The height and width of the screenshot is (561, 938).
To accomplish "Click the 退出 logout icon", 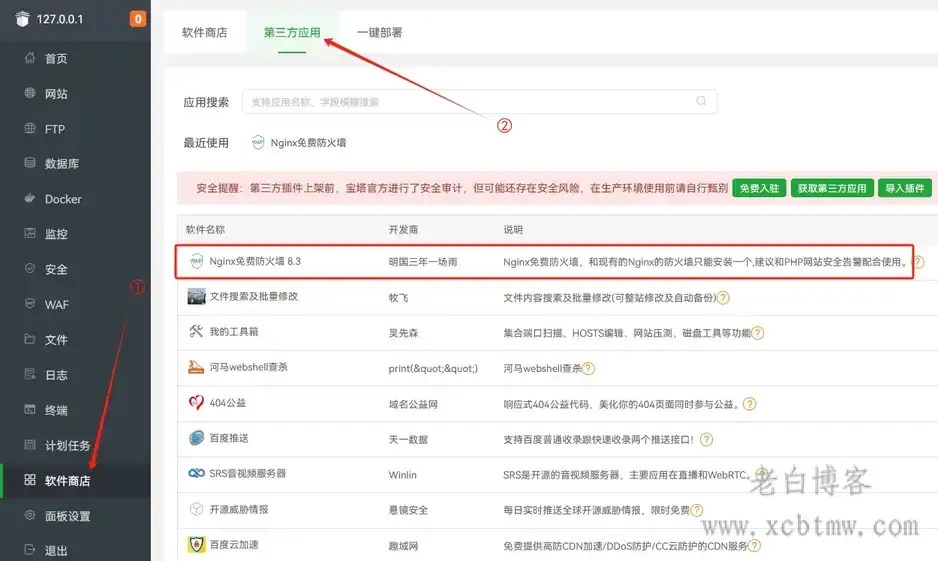I will [29, 550].
